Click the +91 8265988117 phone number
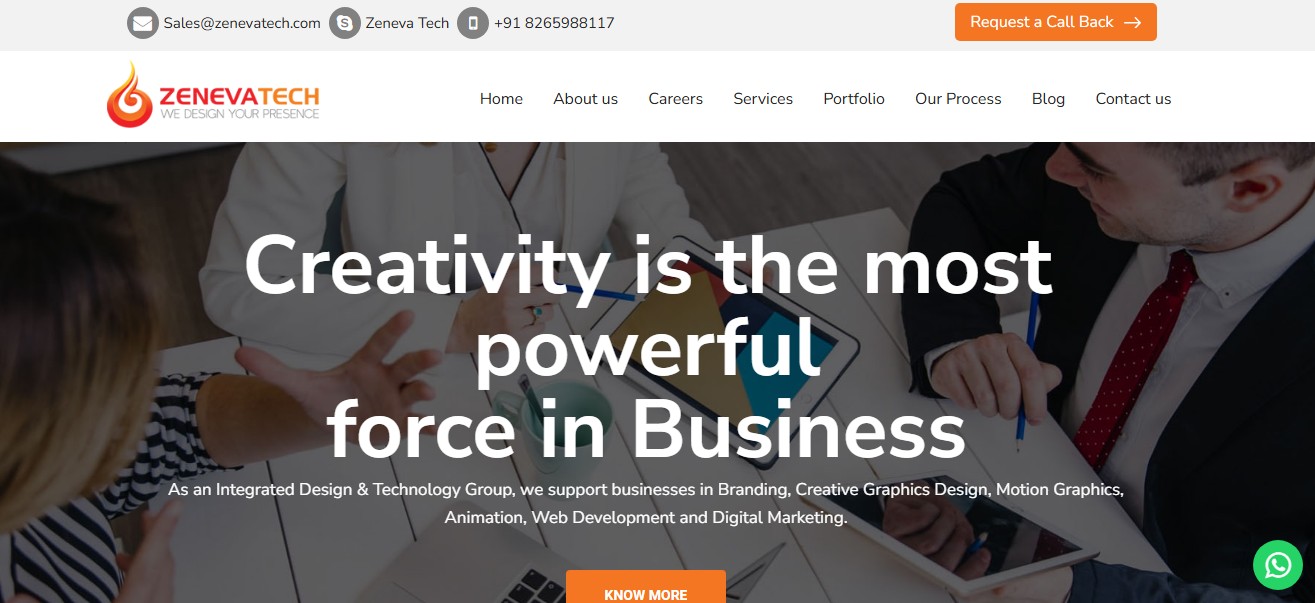 [x=554, y=23]
